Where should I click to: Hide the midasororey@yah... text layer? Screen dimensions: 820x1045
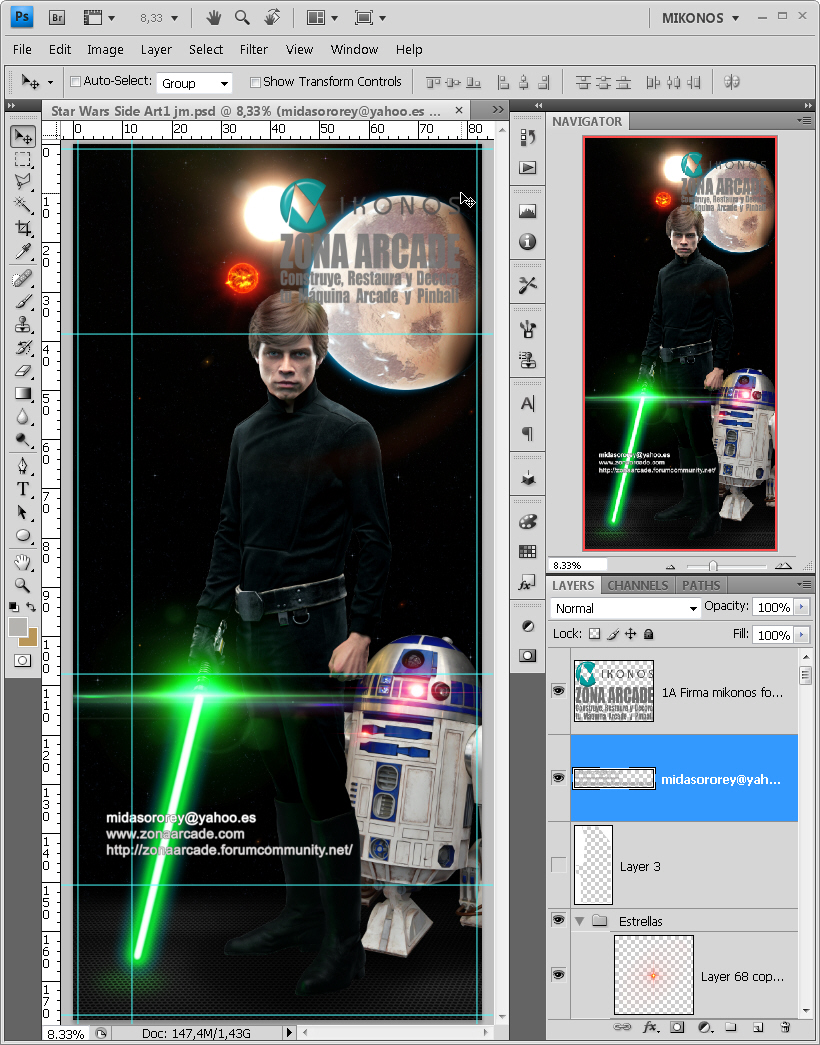tap(559, 778)
